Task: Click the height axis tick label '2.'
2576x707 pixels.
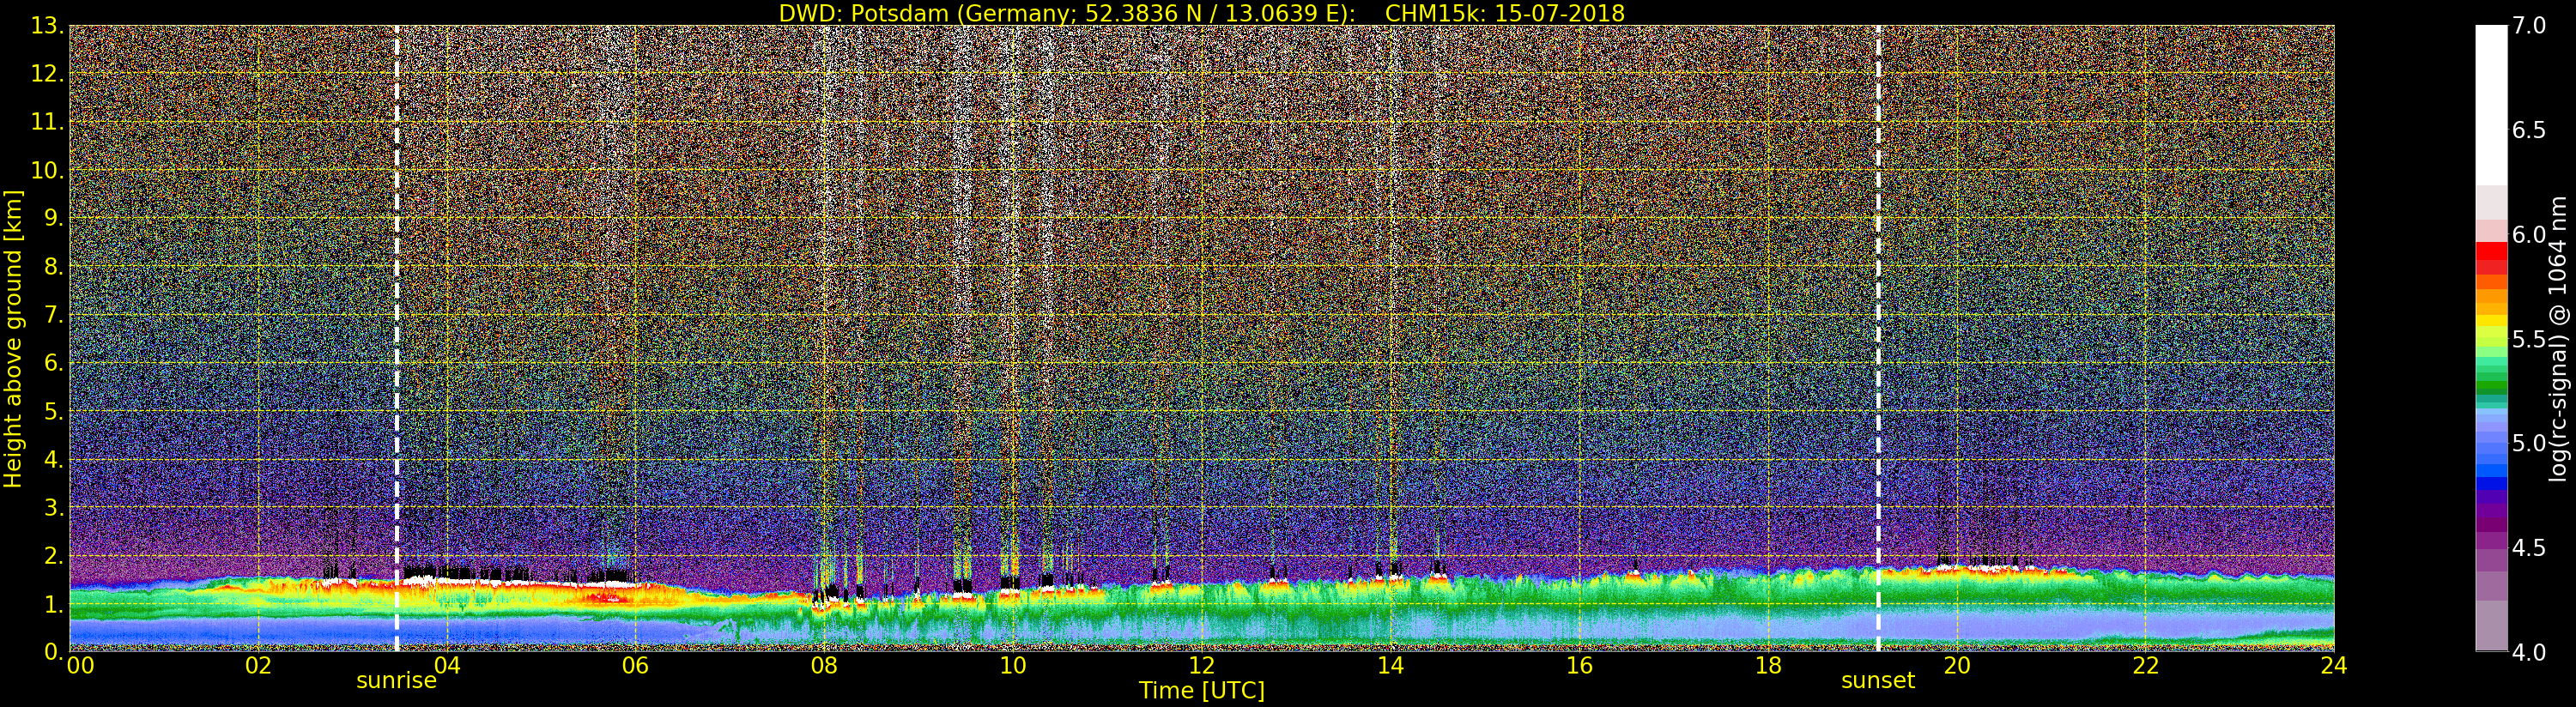Action: [x=53, y=556]
